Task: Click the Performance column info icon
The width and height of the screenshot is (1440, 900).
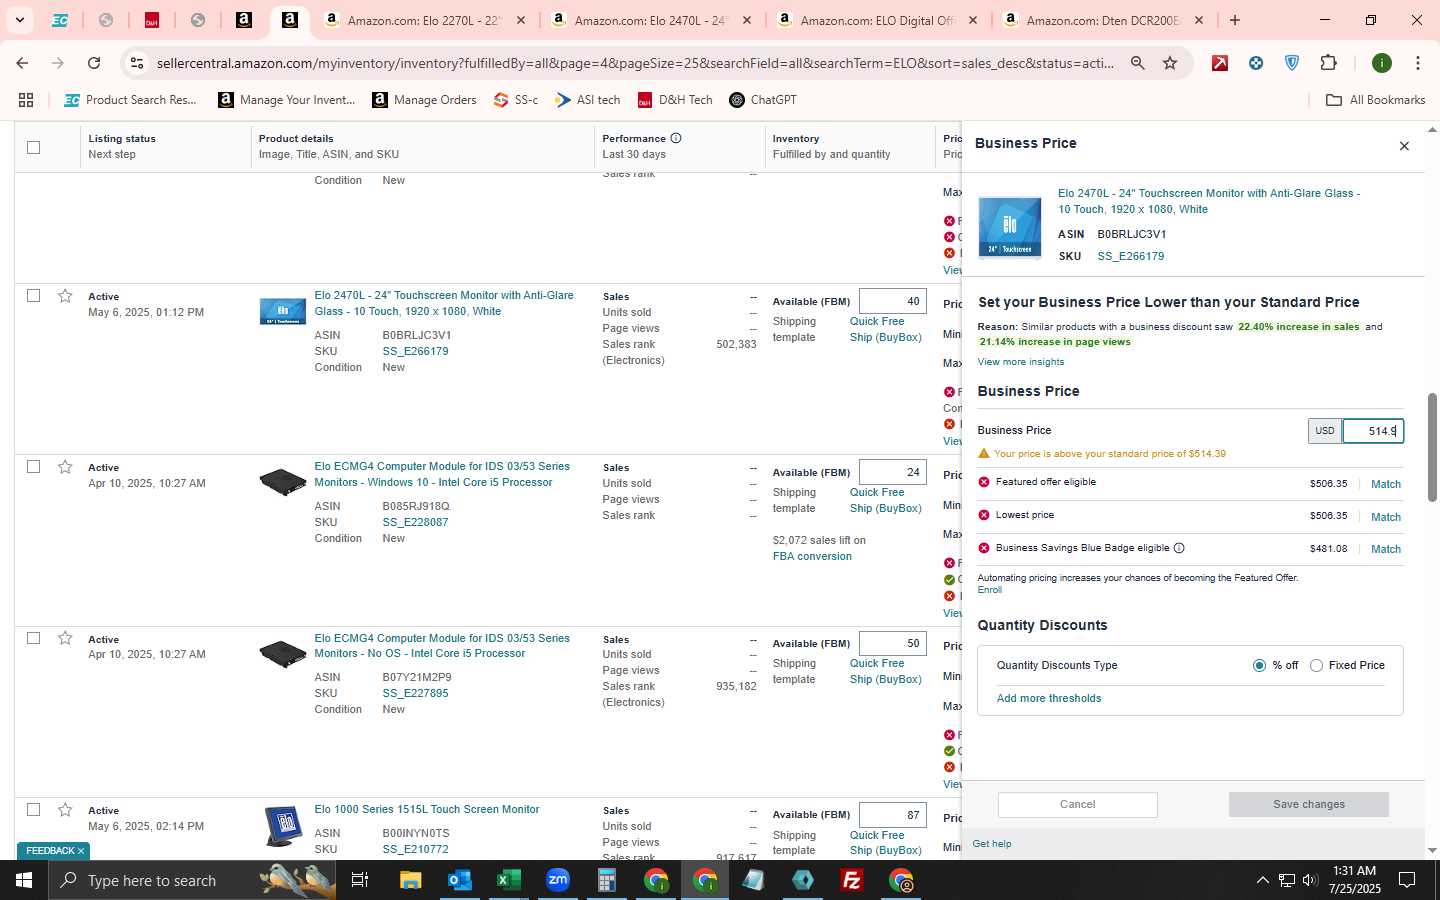Action: (x=676, y=138)
